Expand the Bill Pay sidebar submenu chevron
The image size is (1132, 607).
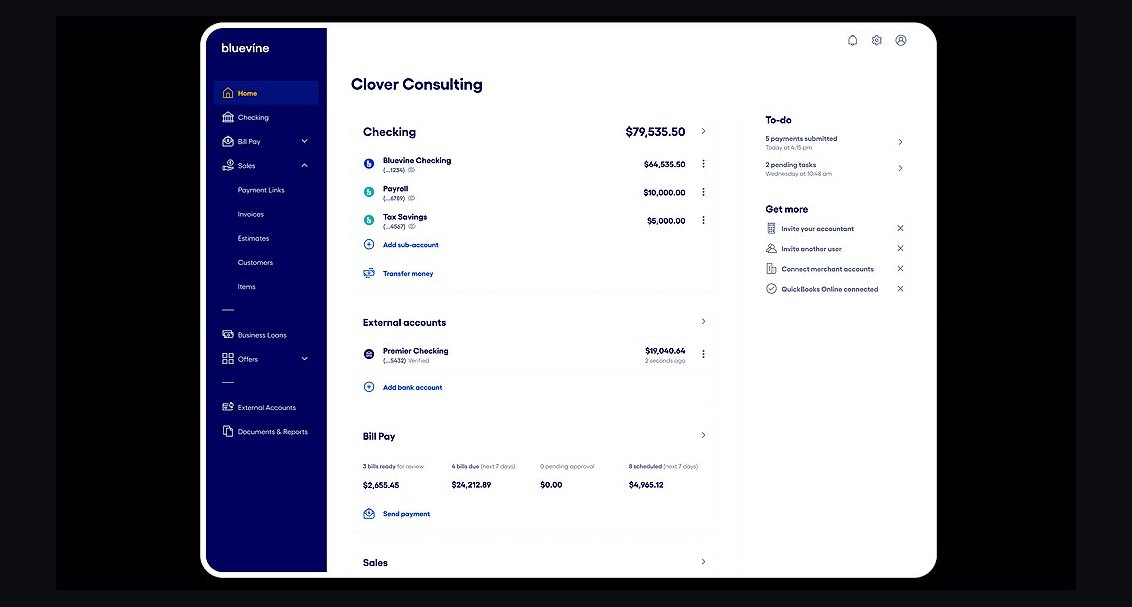coord(305,141)
